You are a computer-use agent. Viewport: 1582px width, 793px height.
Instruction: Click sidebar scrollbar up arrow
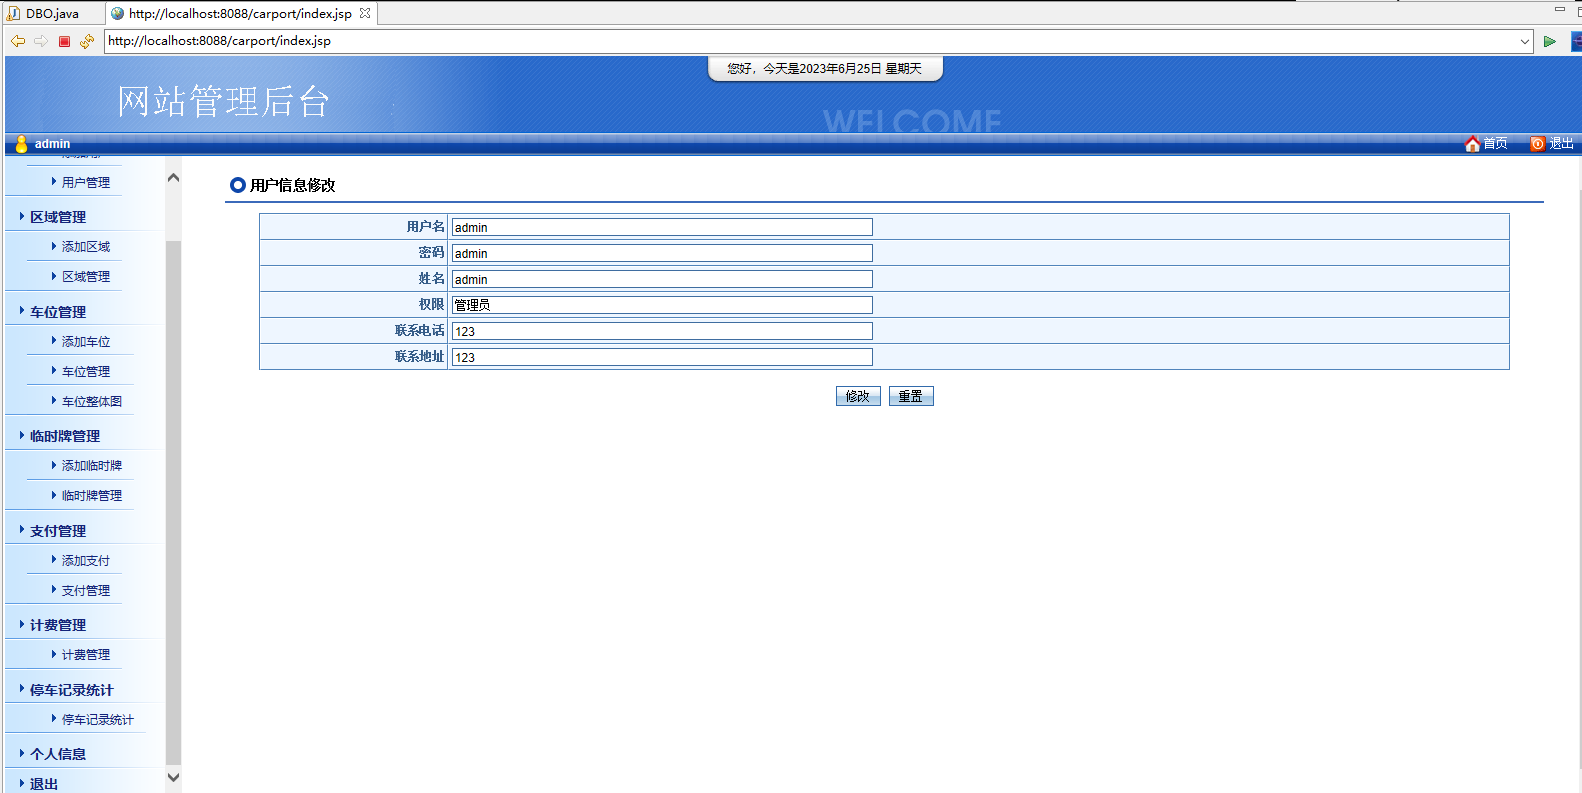click(173, 177)
